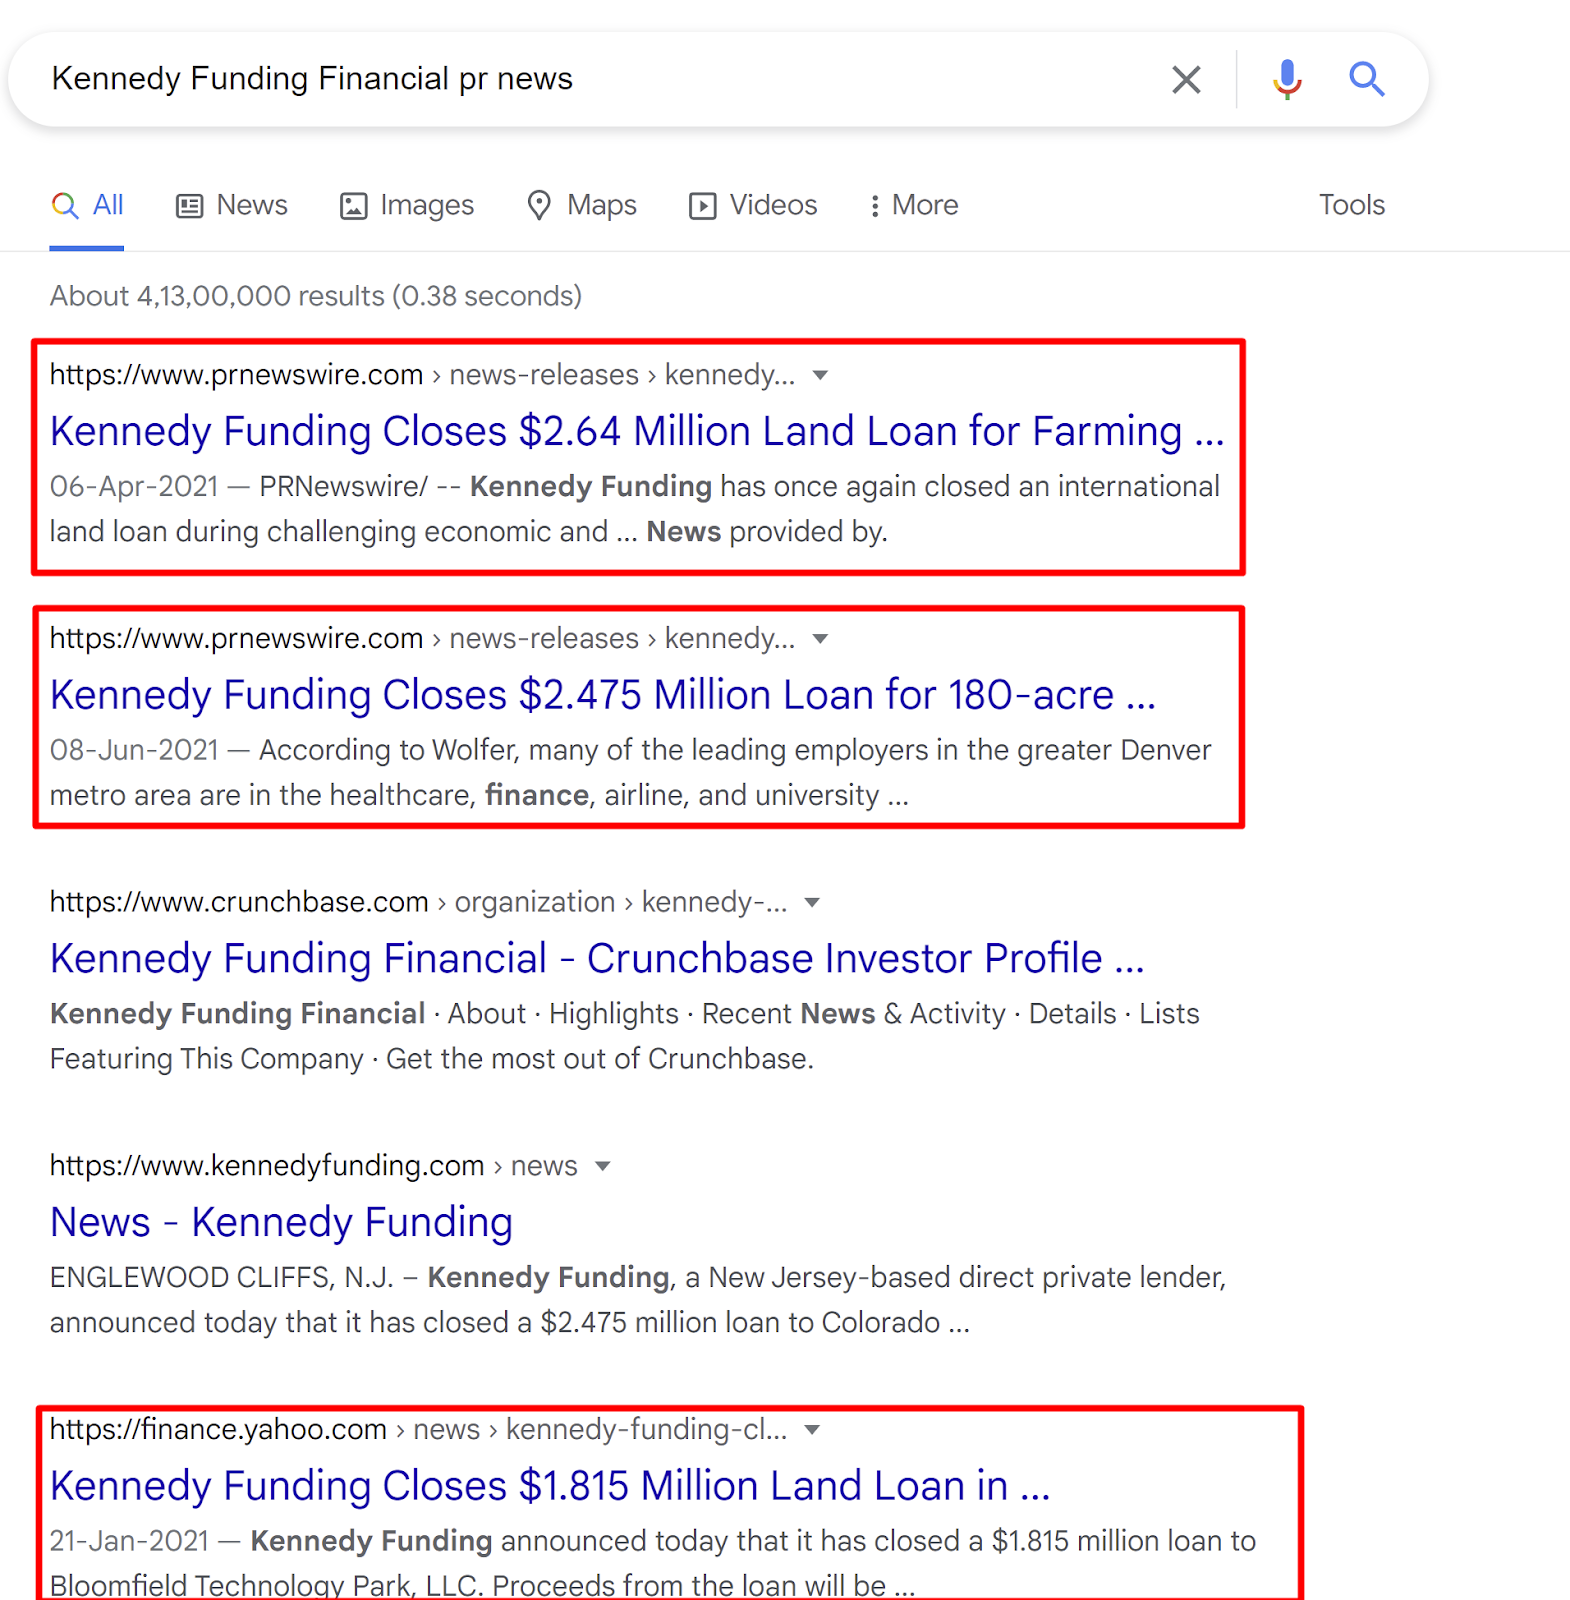Expand the arrow beside the finance.yahoo.com URL

(x=812, y=1431)
